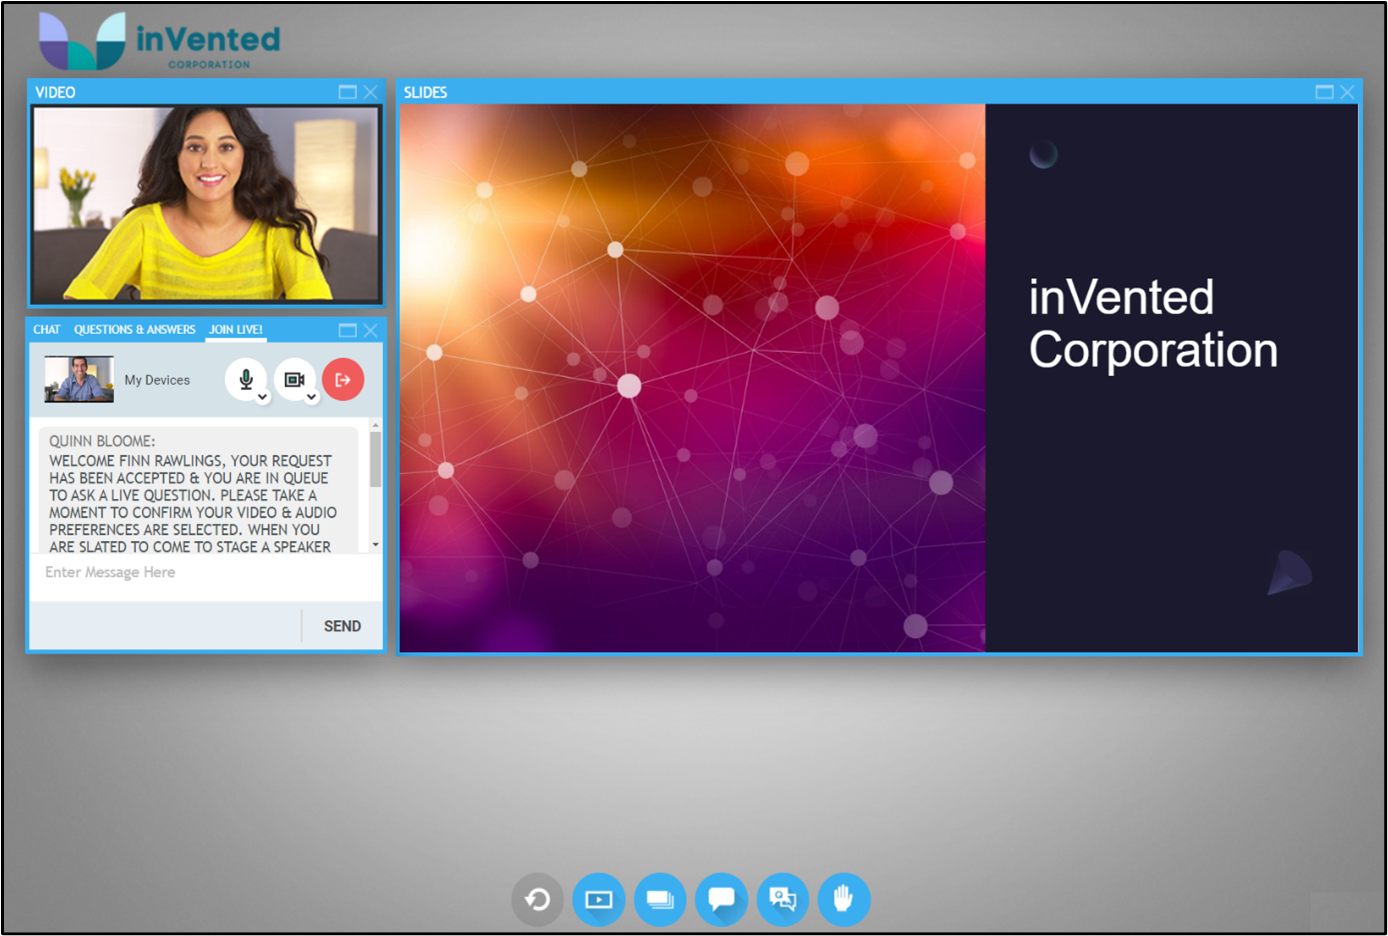Click the presenter video feed
This screenshot has height=936, width=1388.
coord(206,204)
